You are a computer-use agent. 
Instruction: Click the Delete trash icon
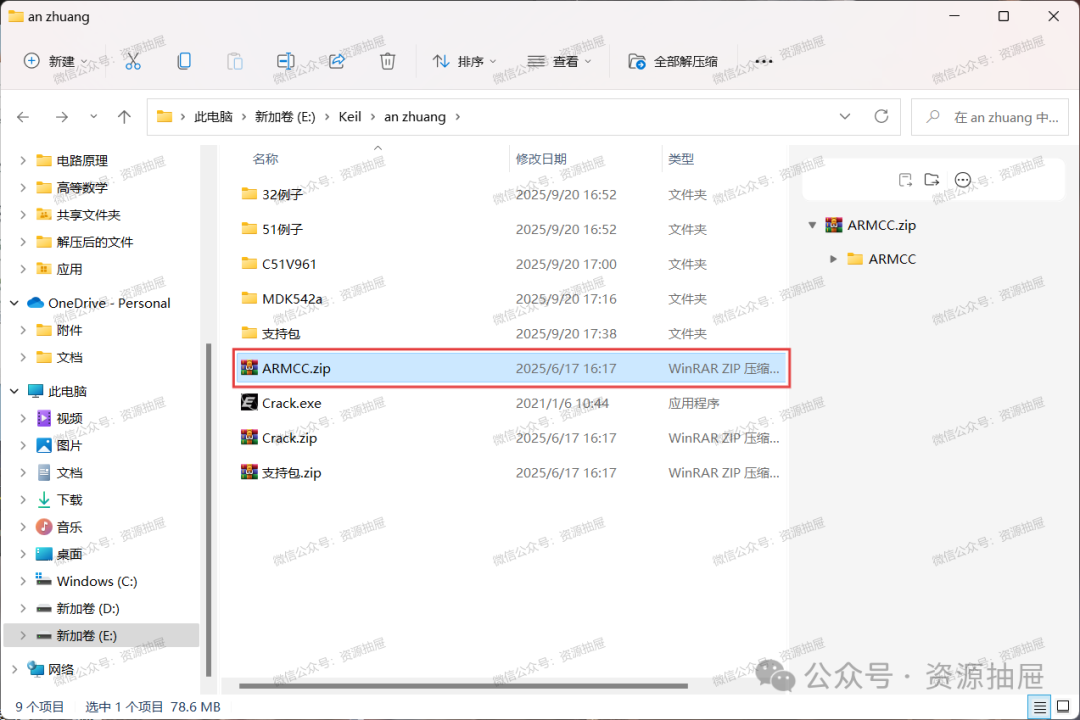[x=388, y=61]
